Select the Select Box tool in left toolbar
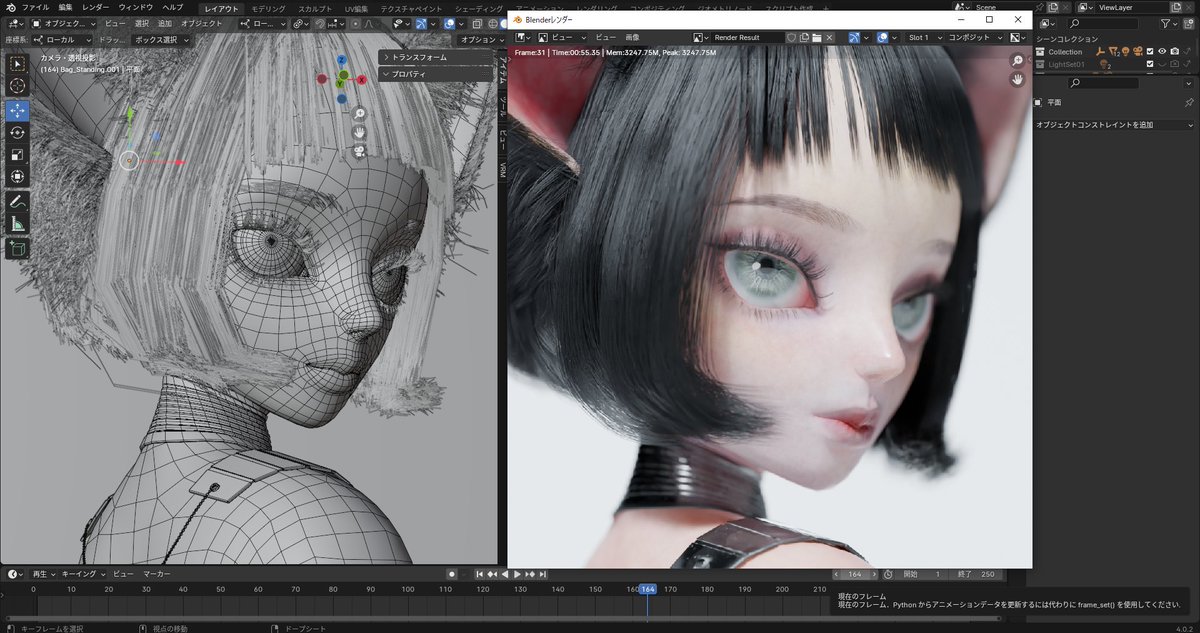The width and height of the screenshot is (1200, 633). 17,64
